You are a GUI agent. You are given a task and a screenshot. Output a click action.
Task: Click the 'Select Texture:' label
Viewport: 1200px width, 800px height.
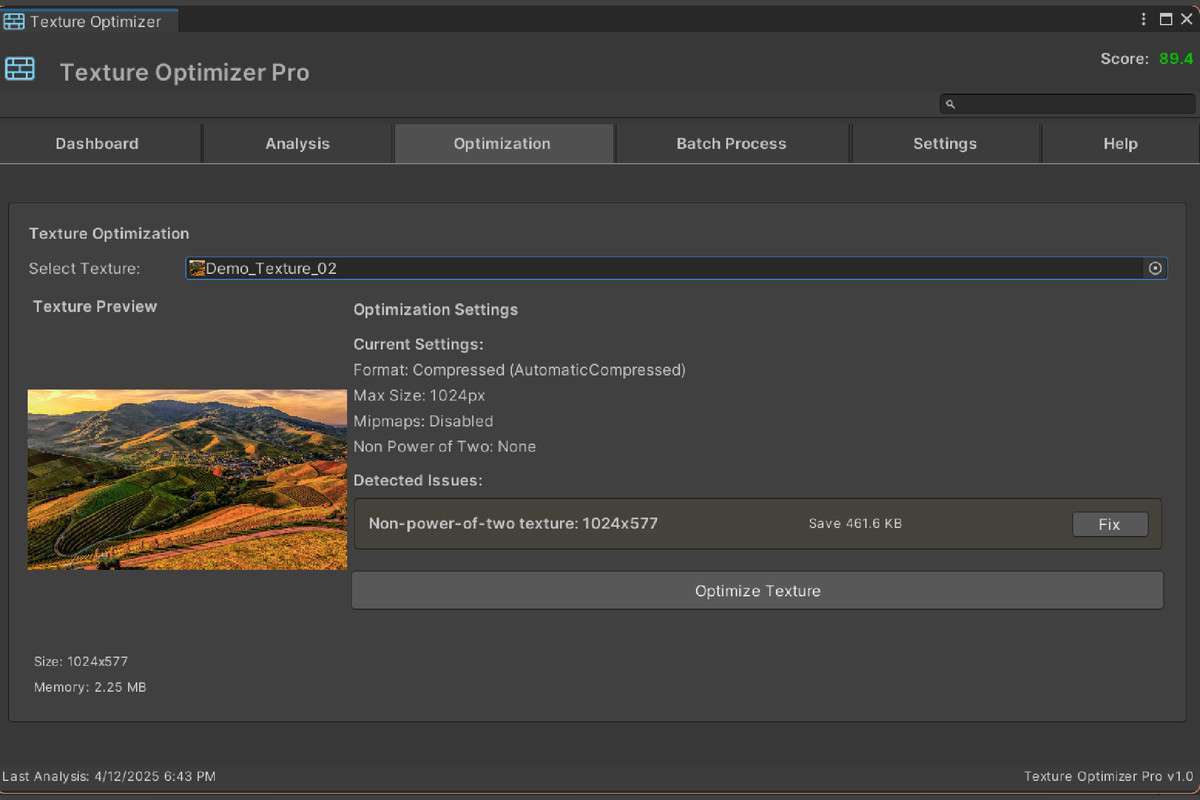(x=85, y=268)
